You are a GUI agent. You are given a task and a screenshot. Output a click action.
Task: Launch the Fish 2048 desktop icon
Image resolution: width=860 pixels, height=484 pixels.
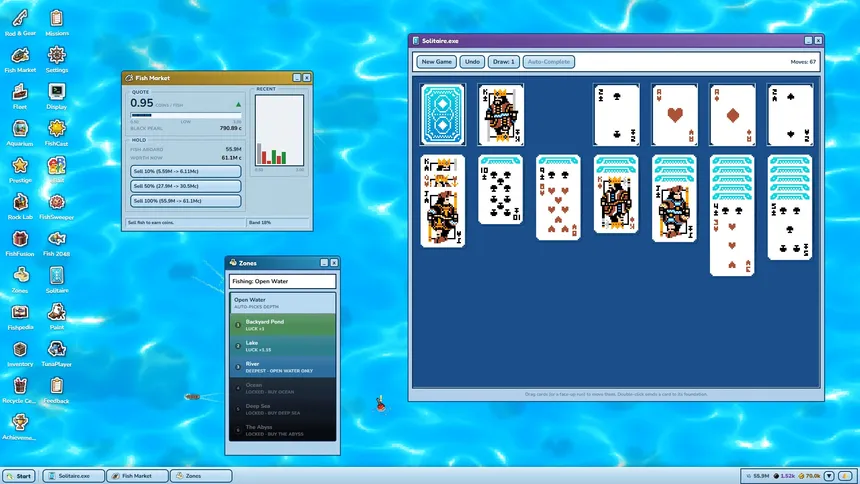(x=56, y=243)
